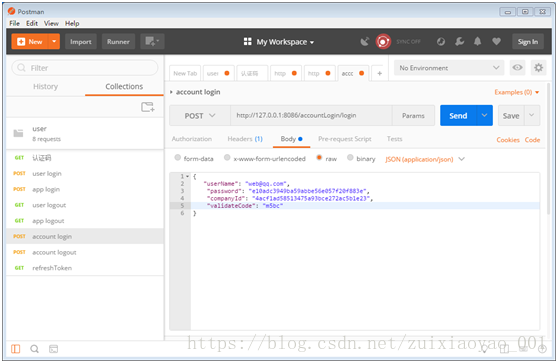The height and width of the screenshot is (363, 558).
Task: Save the request
Action: point(511,116)
